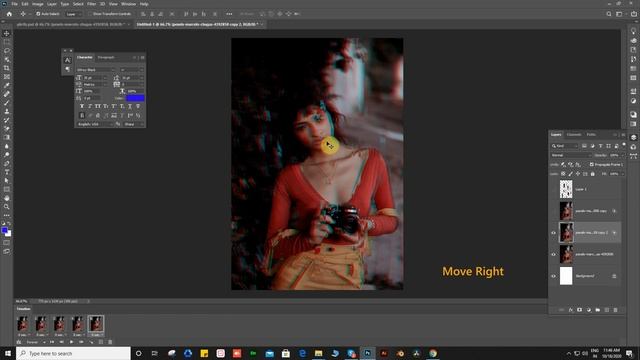Toggle Faux Bold in Character panel
640x360 pixels.
tap(82, 106)
